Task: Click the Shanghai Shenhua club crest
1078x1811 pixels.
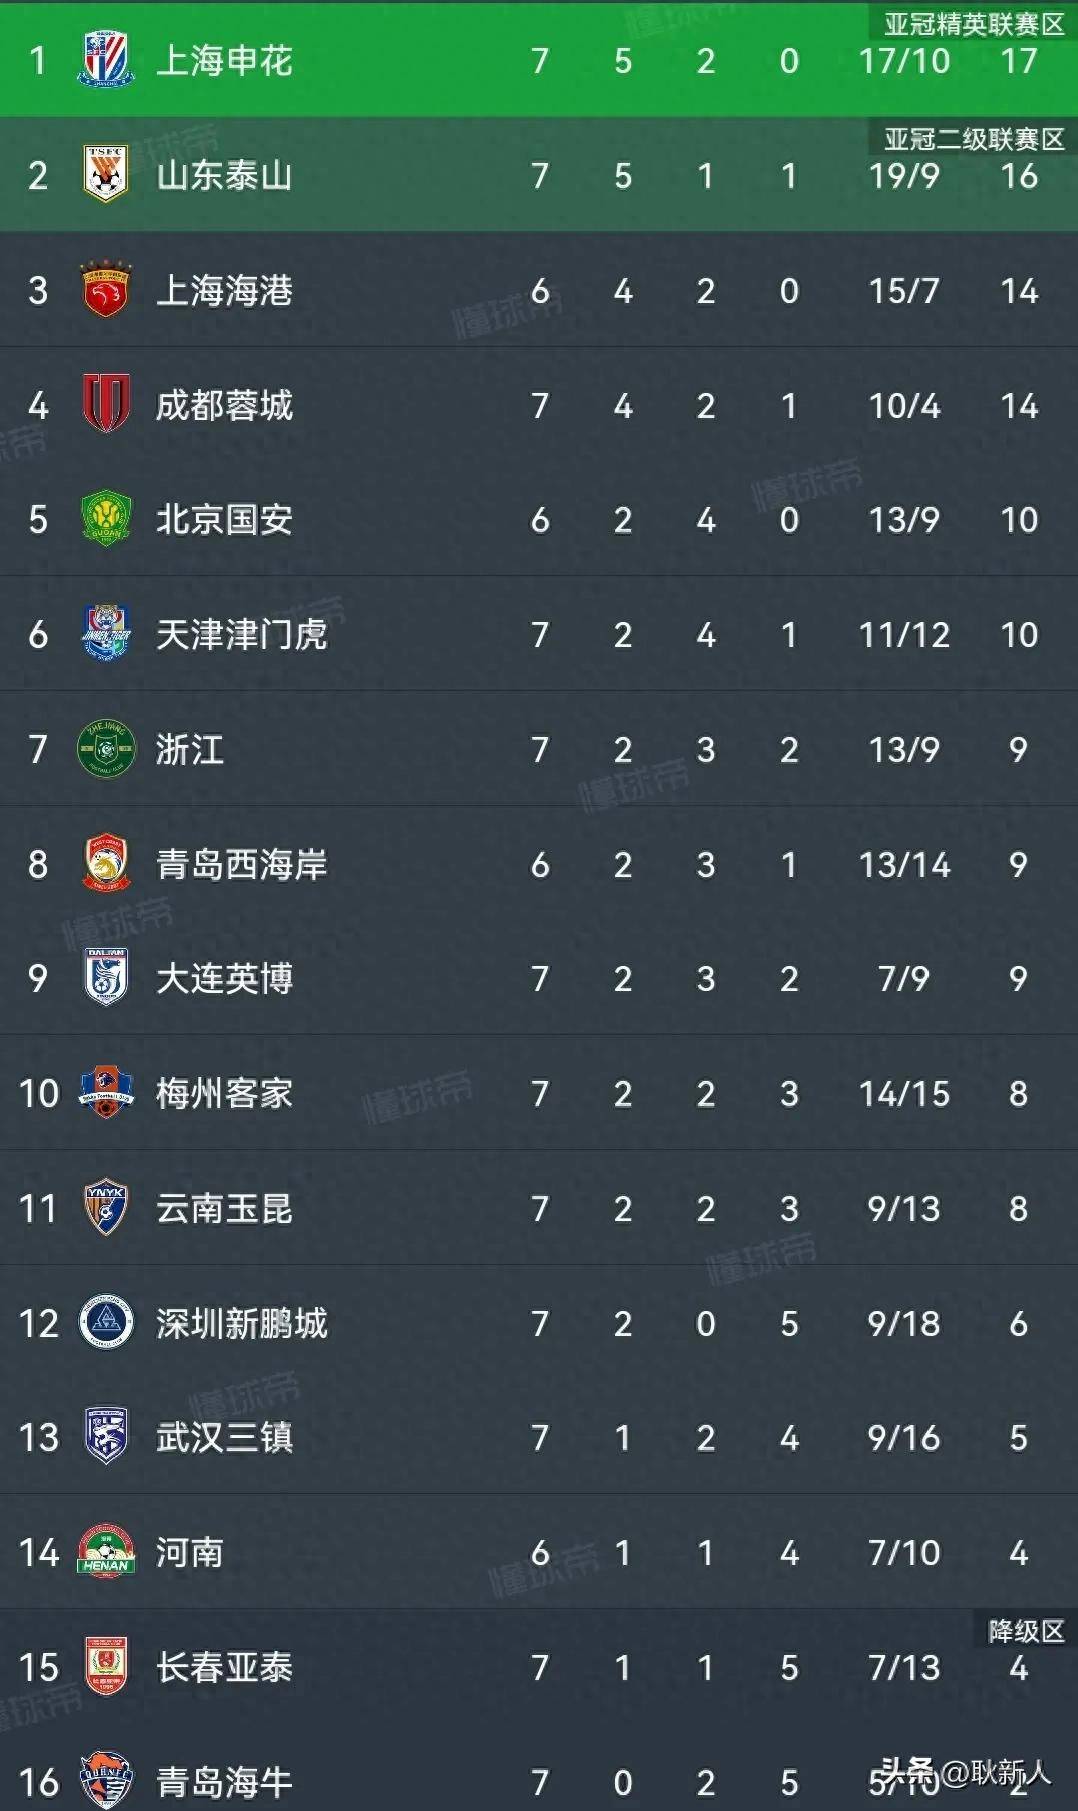Action: 106,60
